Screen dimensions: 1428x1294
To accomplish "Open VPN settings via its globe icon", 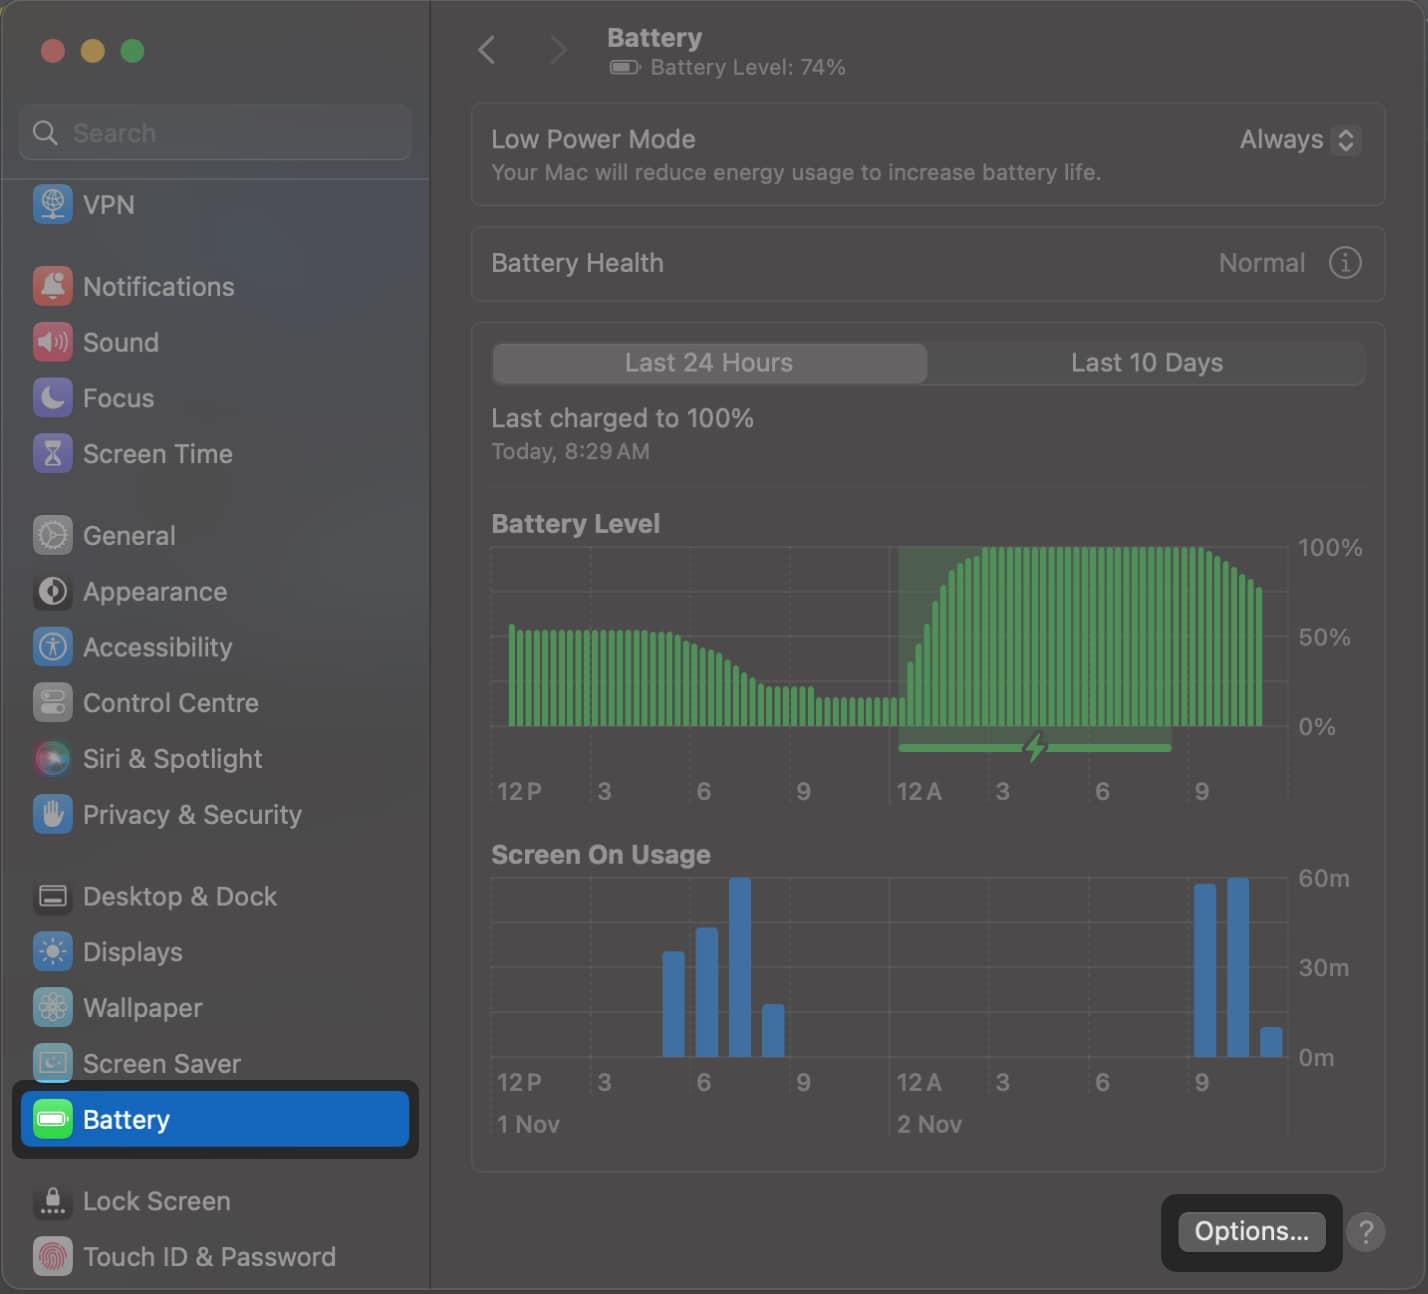I will 53,205.
